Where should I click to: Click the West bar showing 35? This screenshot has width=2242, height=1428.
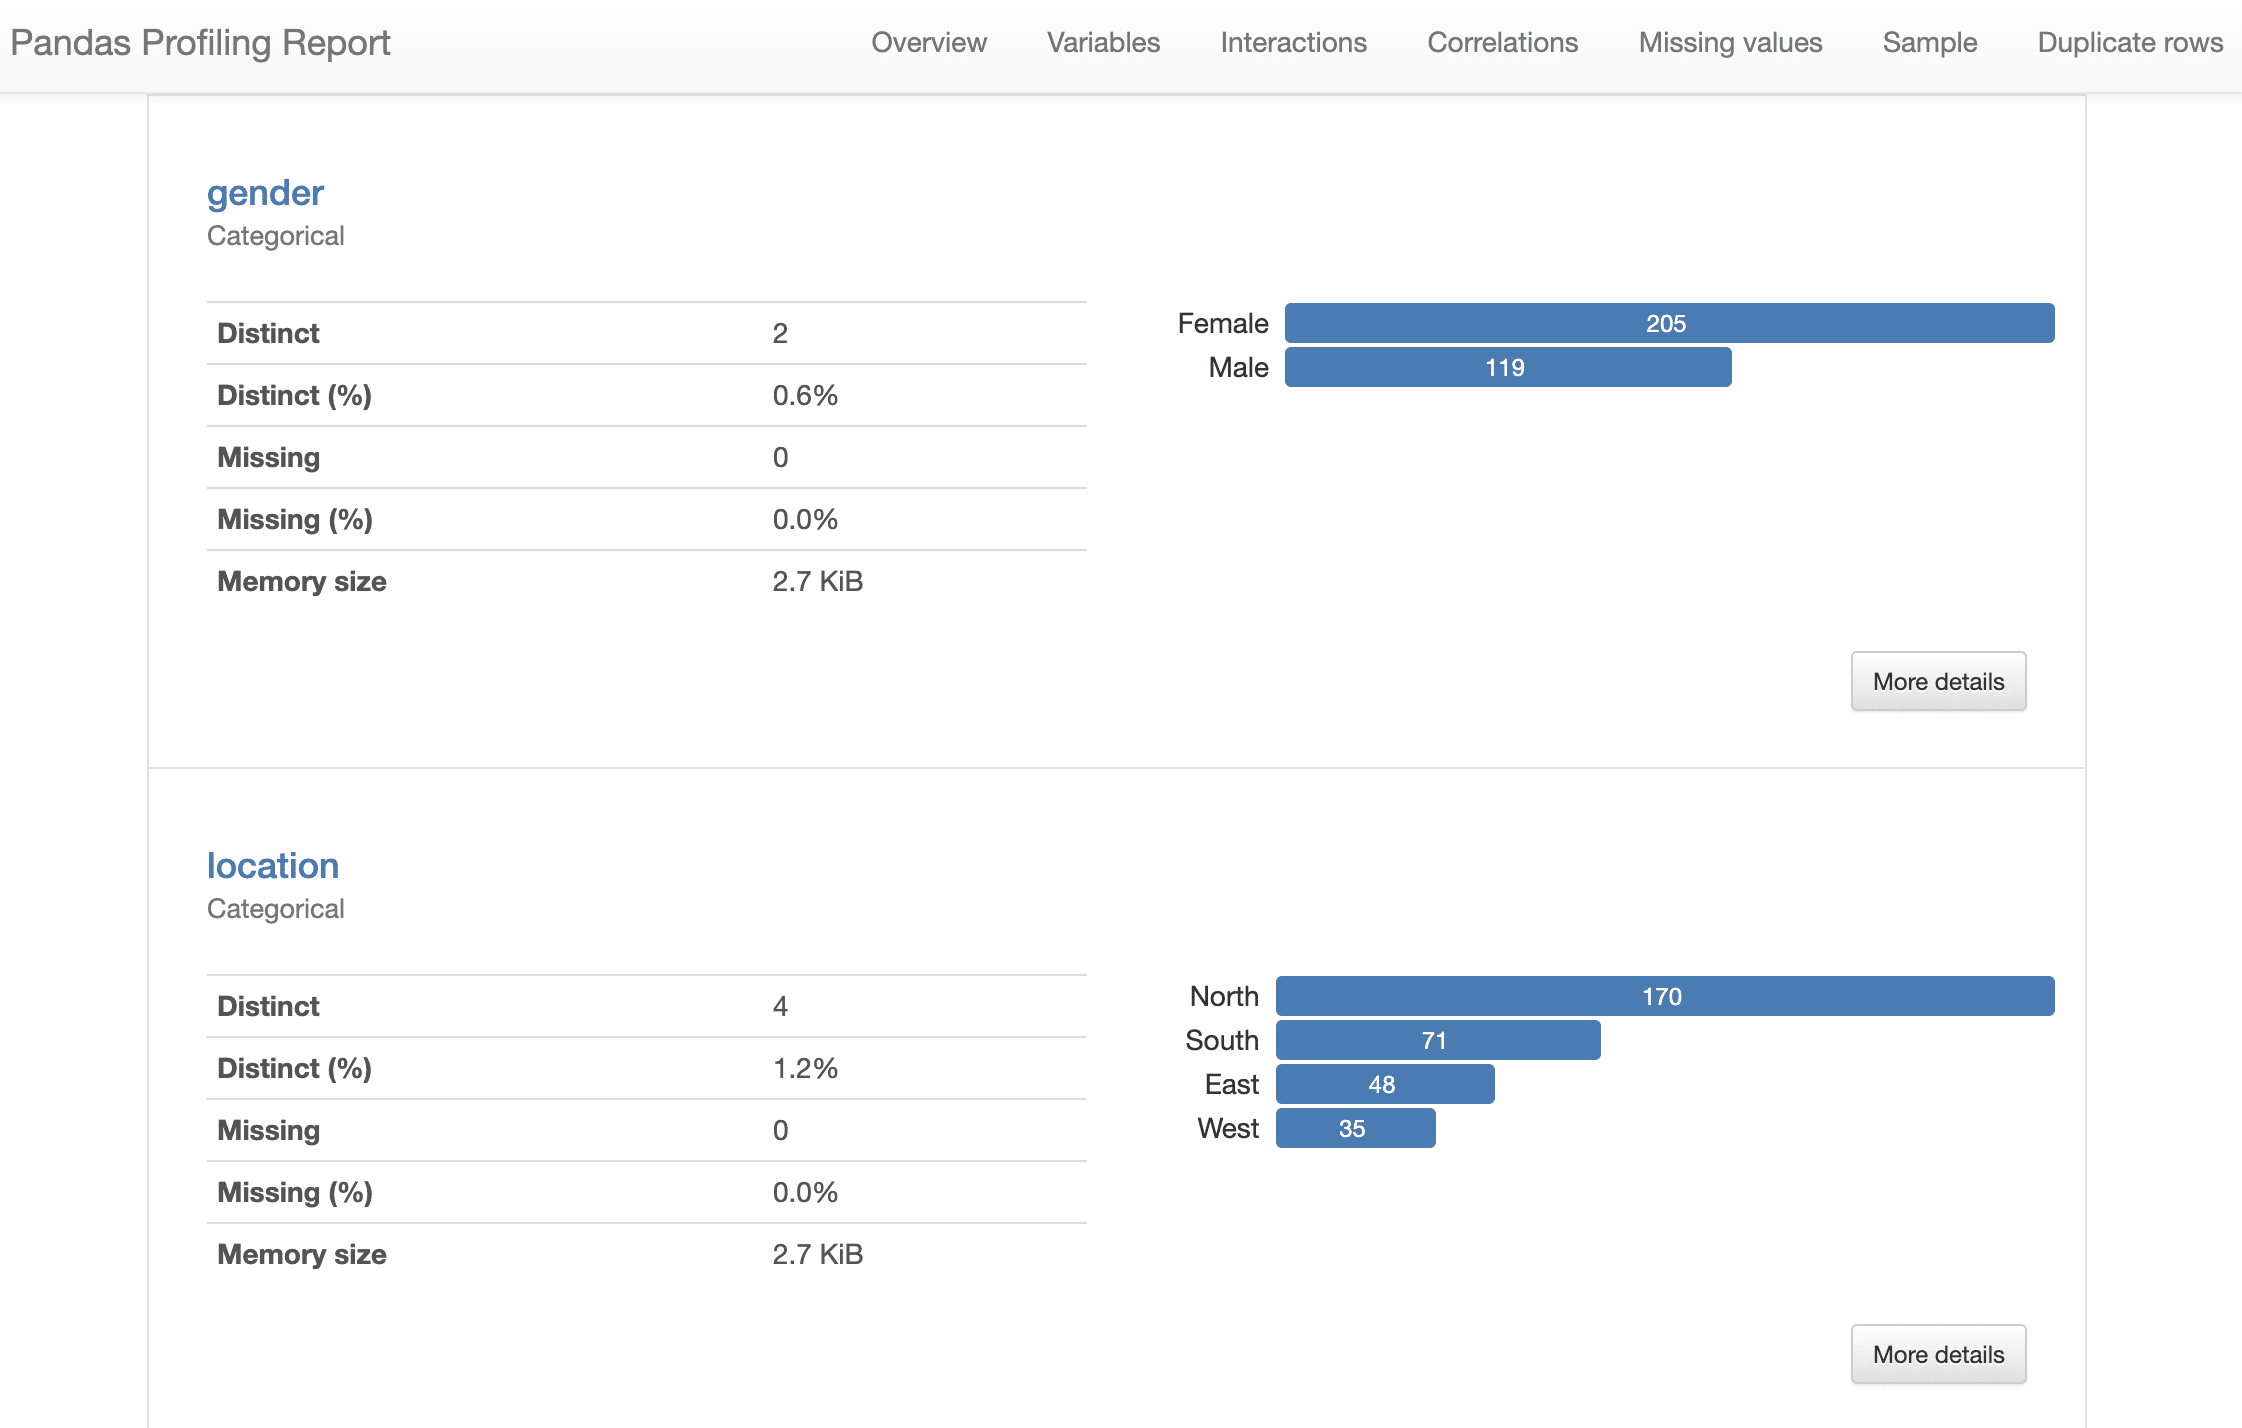click(x=1354, y=1128)
